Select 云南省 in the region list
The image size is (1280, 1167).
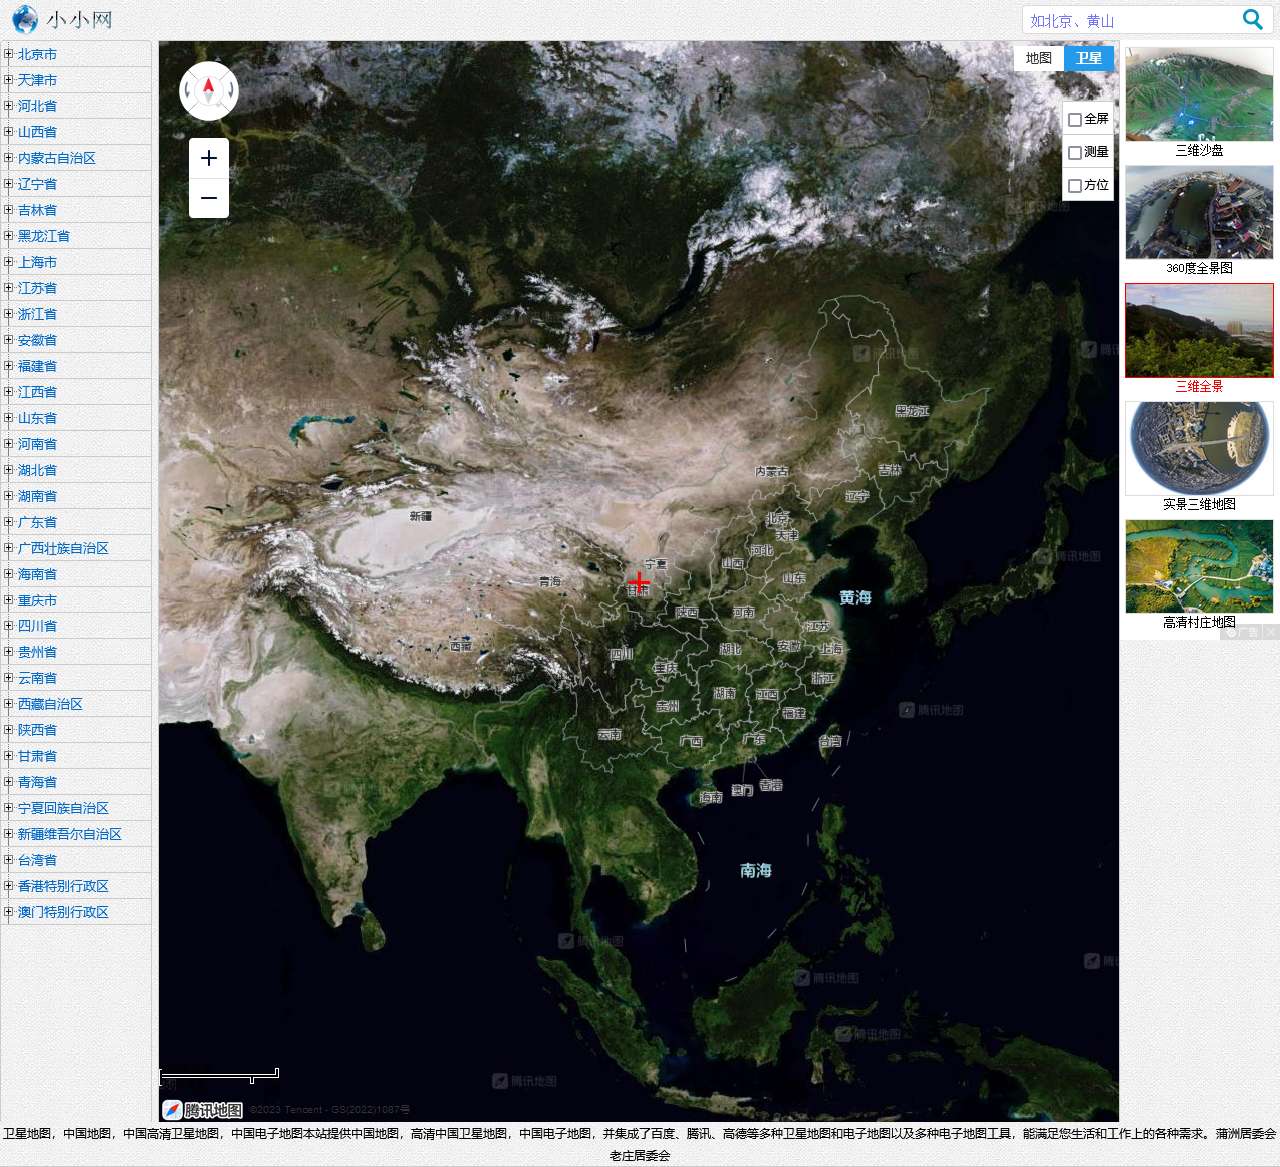tap(37, 678)
